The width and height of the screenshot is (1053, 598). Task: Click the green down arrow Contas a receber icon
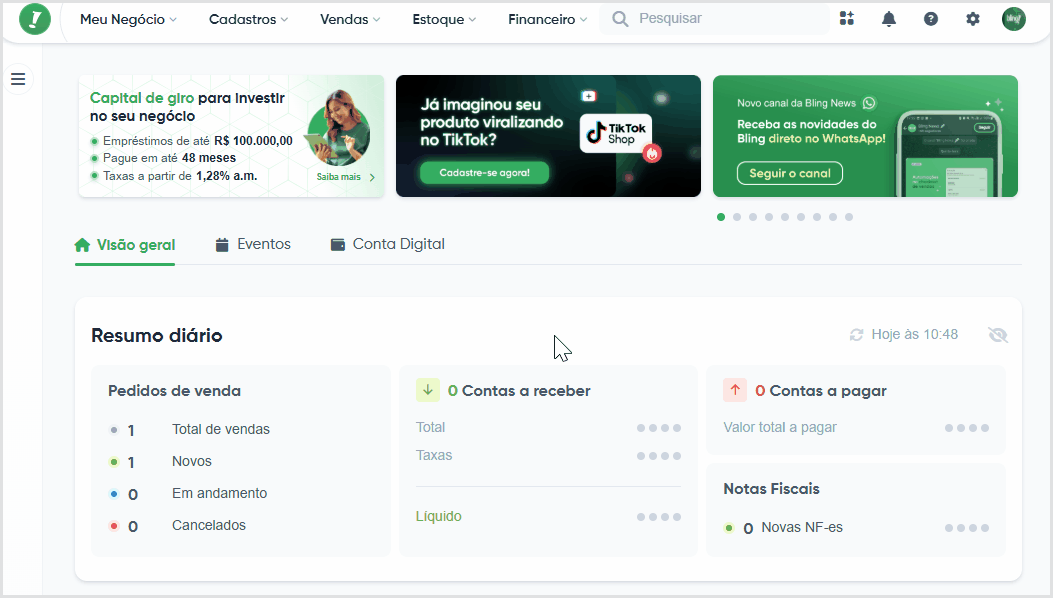point(428,390)
